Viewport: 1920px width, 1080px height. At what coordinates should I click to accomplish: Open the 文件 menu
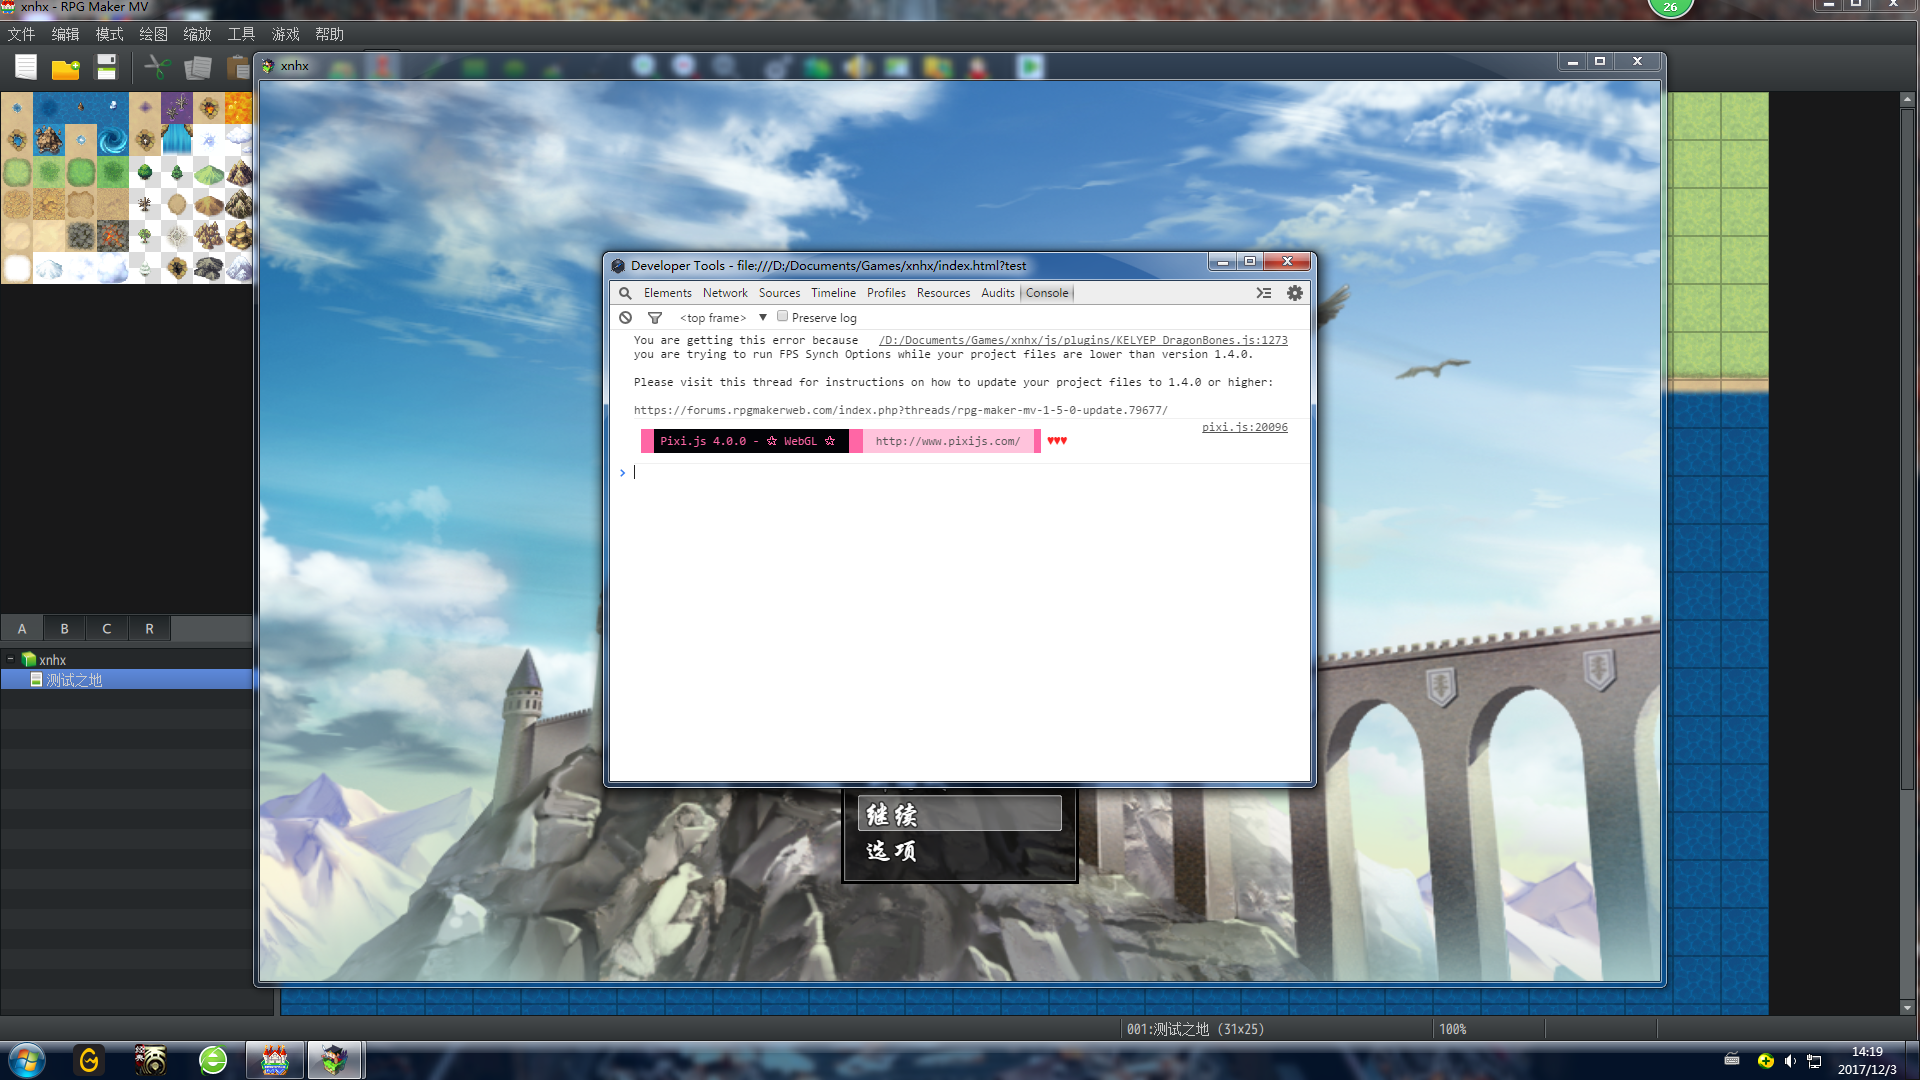point(22,34)
